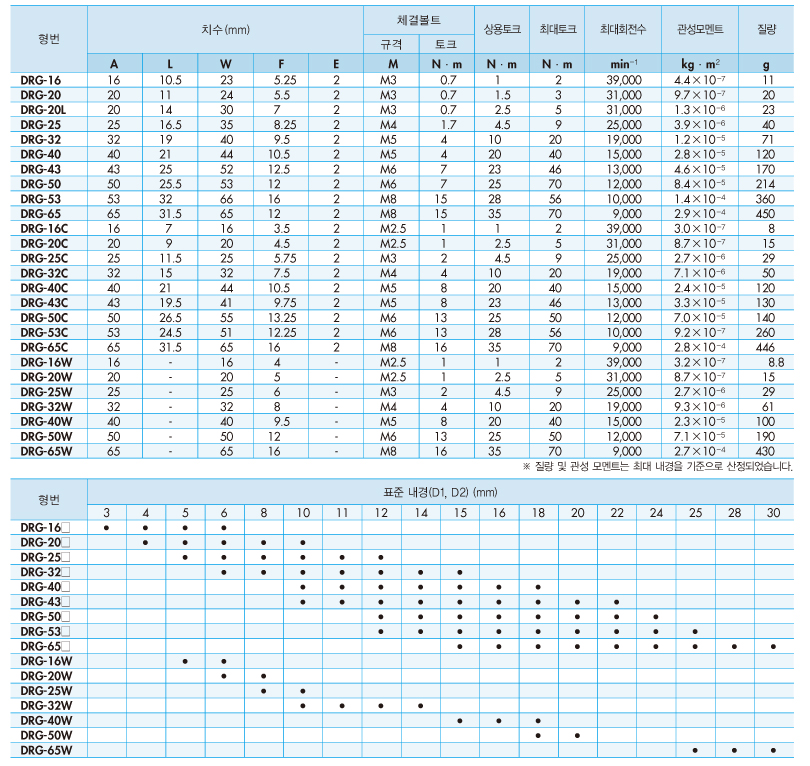The width and height of the screenshot is (810, 766).
Task: Click the DRG-32C model label
Action: click(x=44, y=273)
